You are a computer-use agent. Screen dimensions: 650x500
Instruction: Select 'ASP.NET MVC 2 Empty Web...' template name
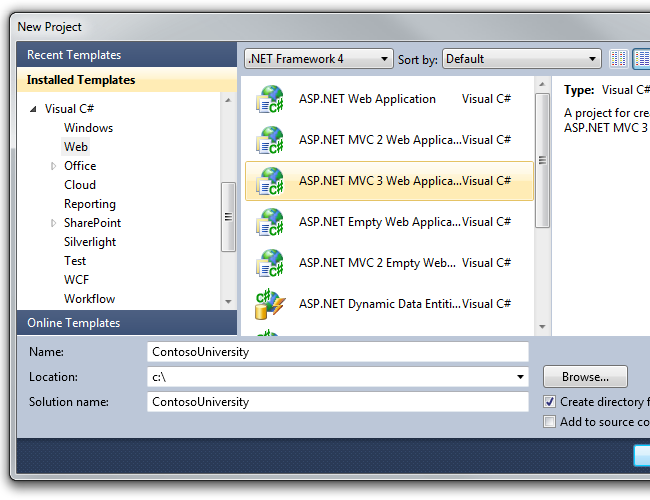tap(377, 263)
